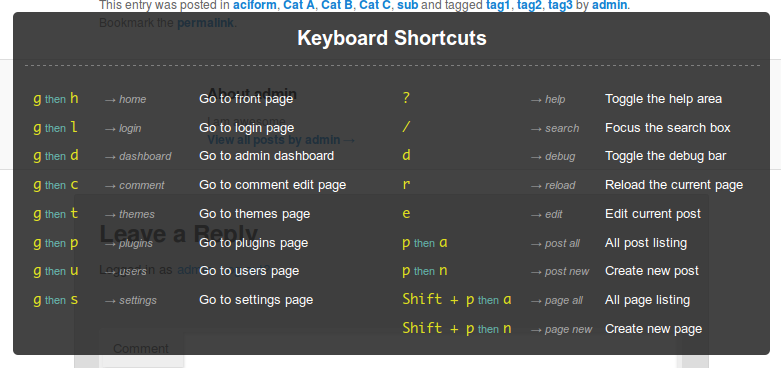Click the 'p then a' key combo
Viewport: 781px width, 368px height.
pyautogui.click(x=425, y=243)
